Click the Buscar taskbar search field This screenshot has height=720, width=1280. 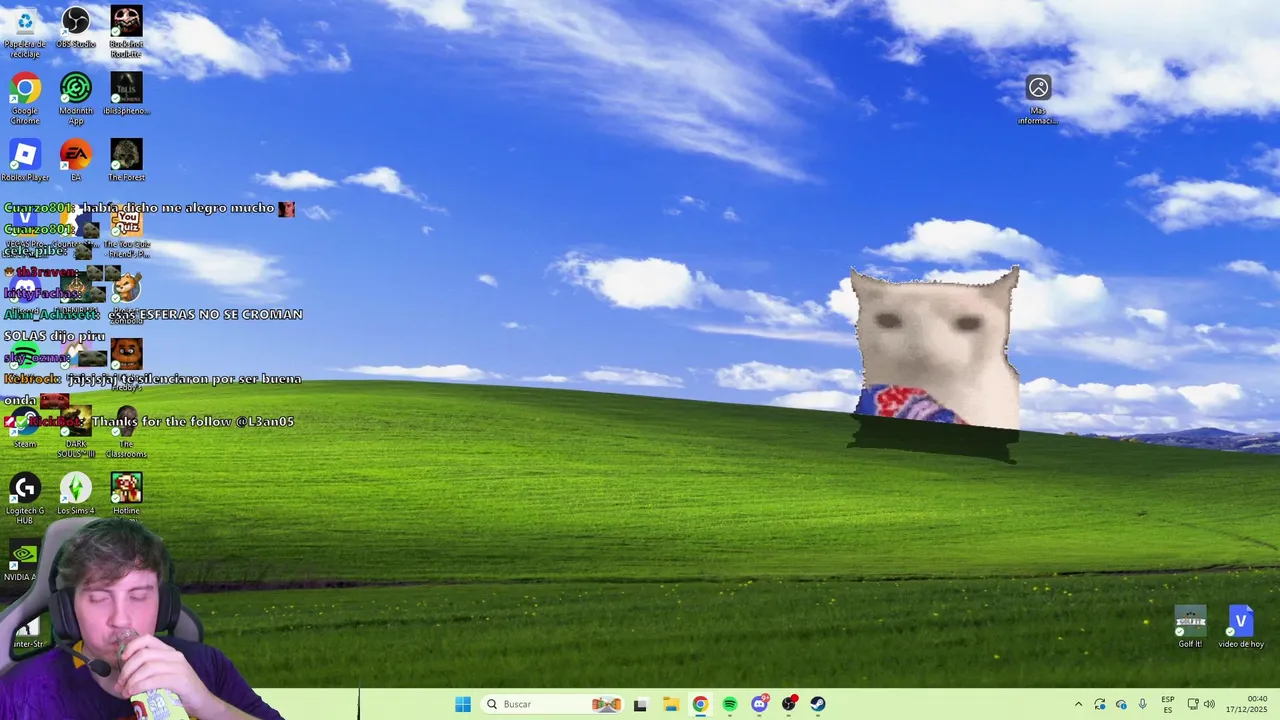point(553,704)
